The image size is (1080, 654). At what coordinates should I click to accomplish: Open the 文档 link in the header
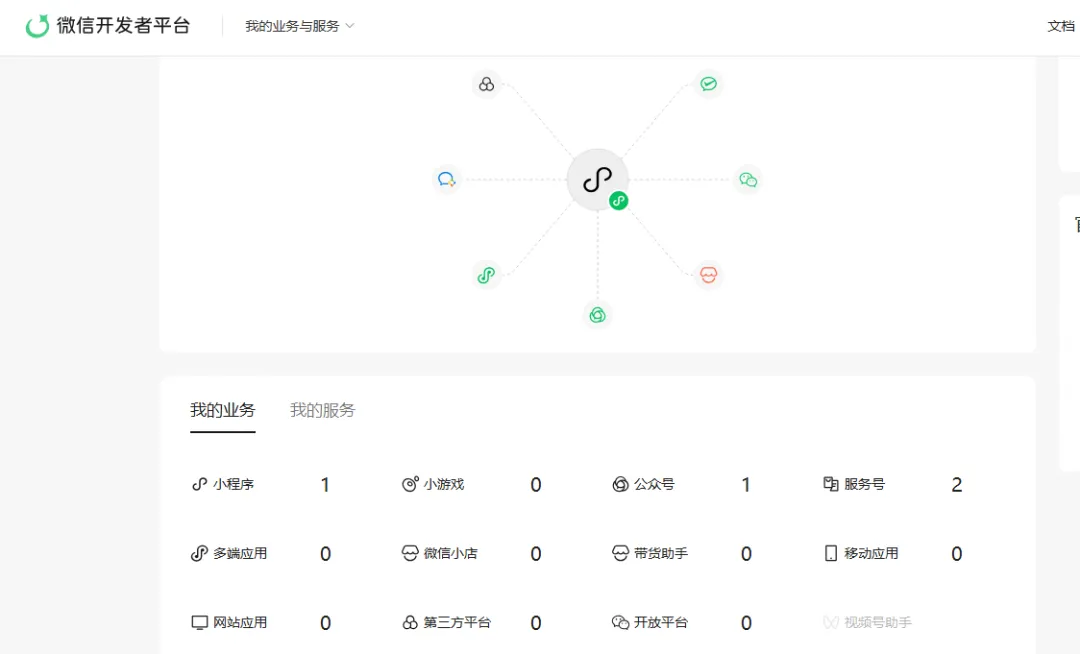click(x=1061, y=26)
